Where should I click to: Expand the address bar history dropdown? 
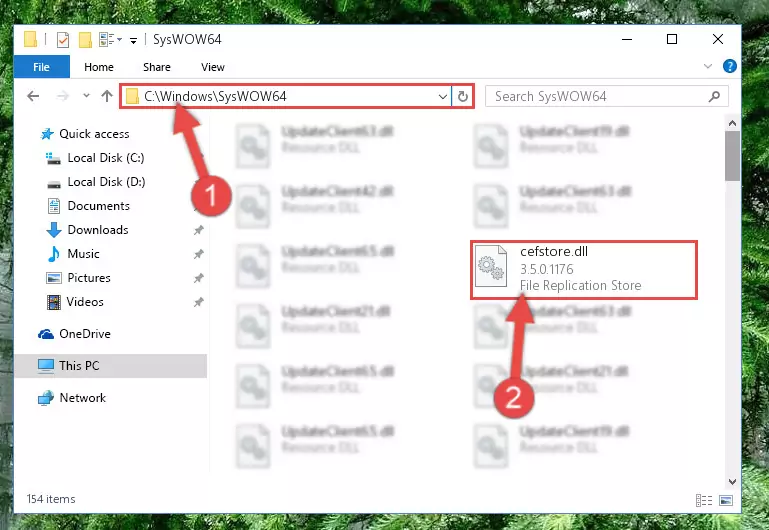pos(442,97)
